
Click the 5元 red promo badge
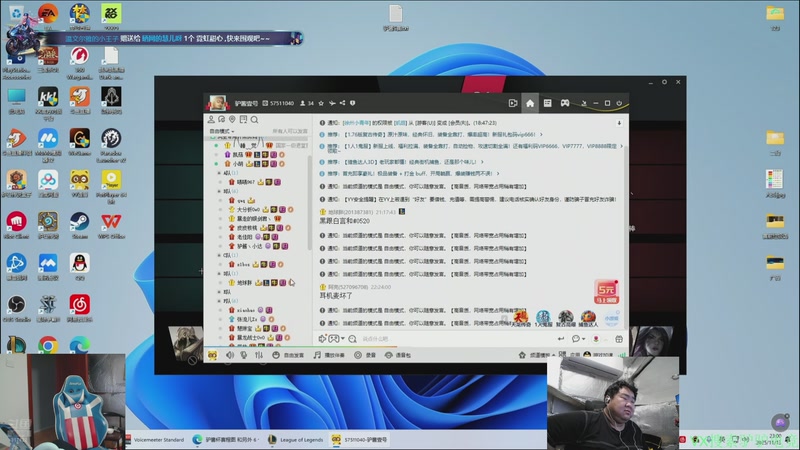point(606,292)
